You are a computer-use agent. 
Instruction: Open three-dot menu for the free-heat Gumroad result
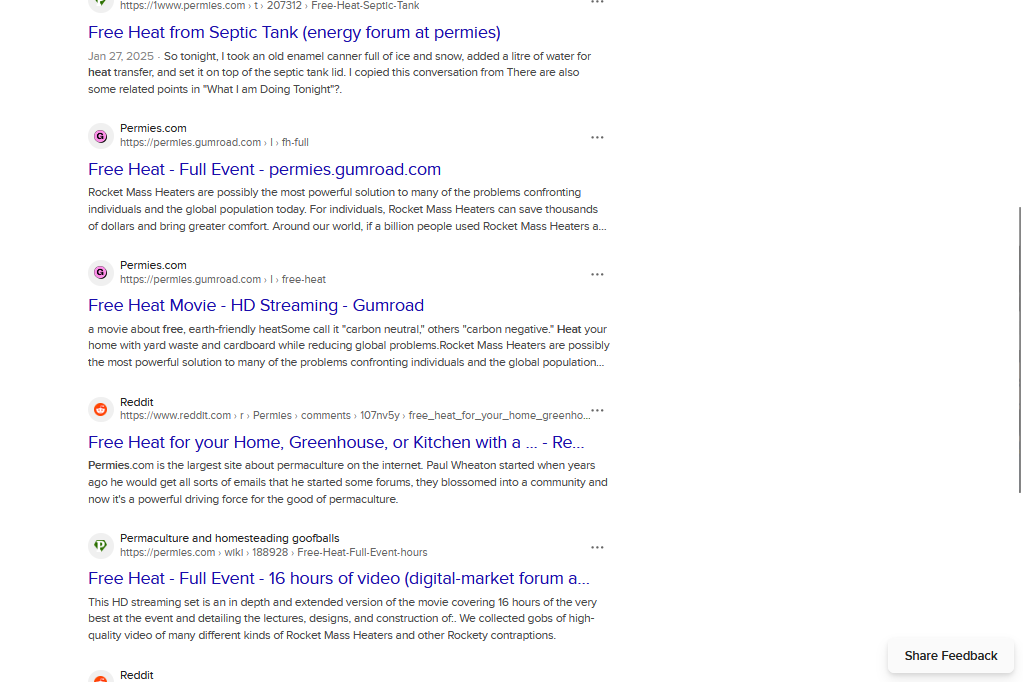click(597, 274)
